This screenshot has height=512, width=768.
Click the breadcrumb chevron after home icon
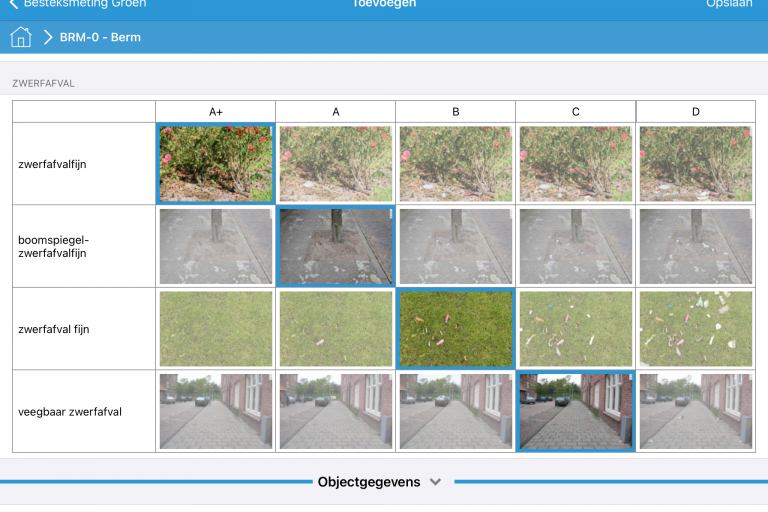pyautogui.click(x=48, y=38)
